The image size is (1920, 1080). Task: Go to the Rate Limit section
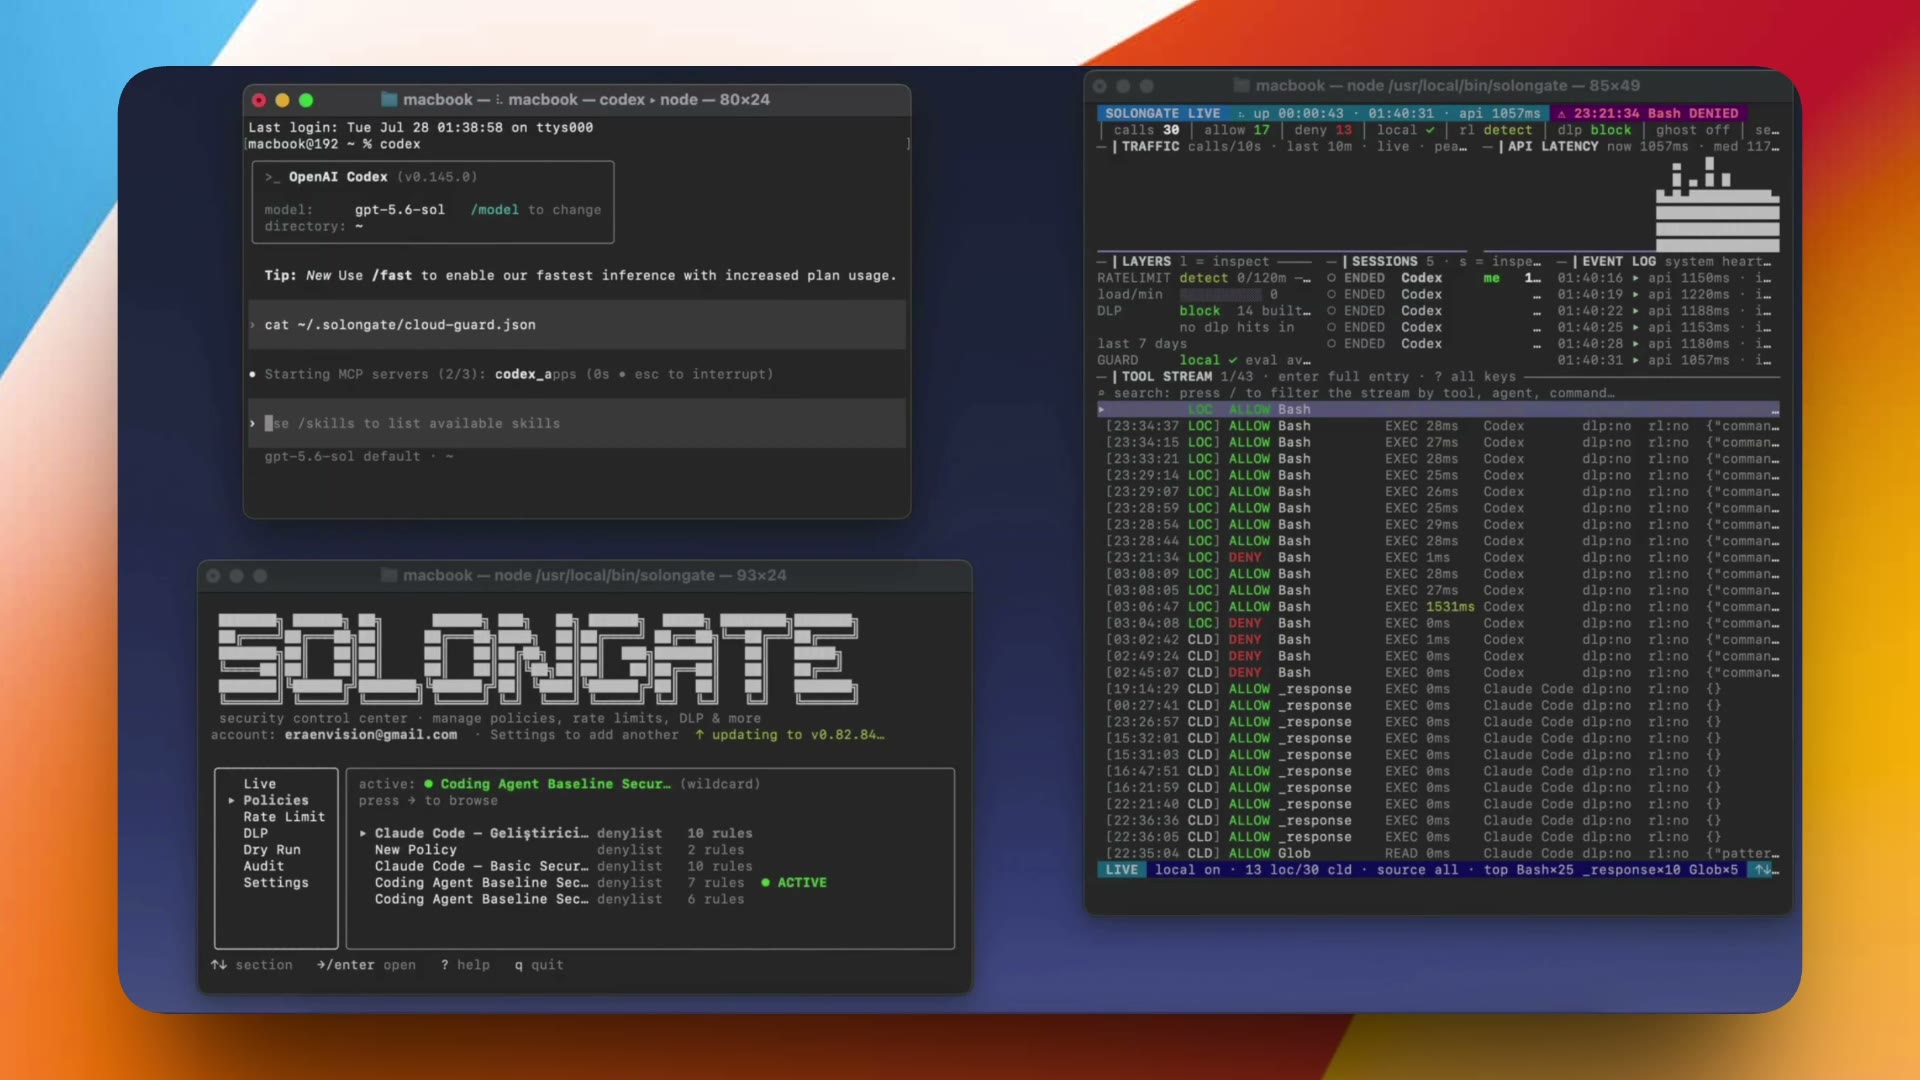point(284,817)
